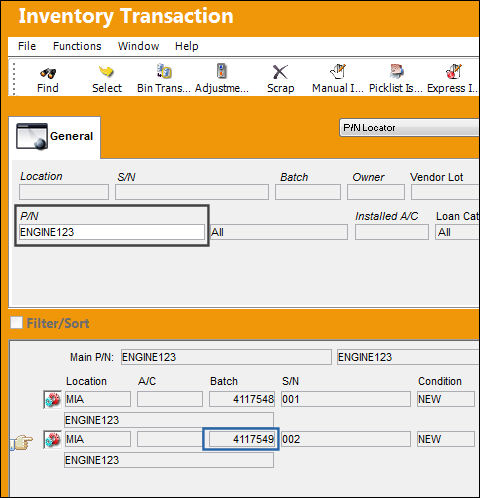Click the Installed A/C input field

point(392,232)
